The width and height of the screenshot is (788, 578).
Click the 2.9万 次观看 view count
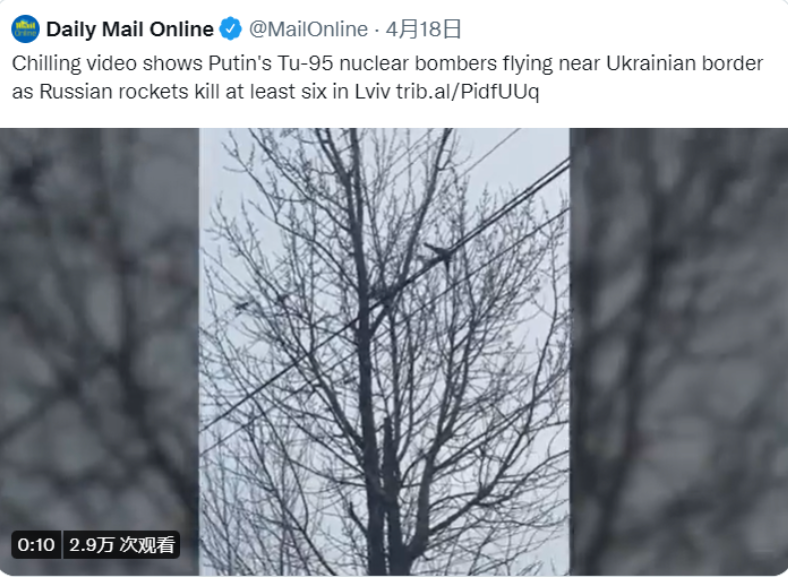click(x=121, y=544)
